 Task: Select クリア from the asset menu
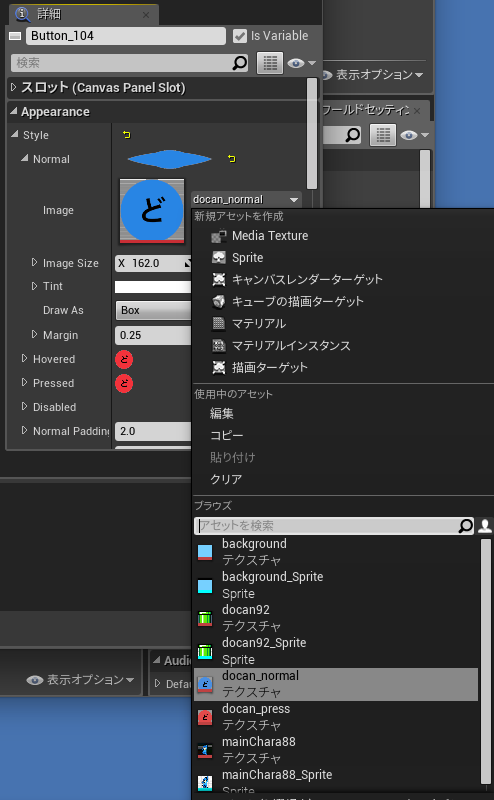pyautogui.click(x=226, y=479)
